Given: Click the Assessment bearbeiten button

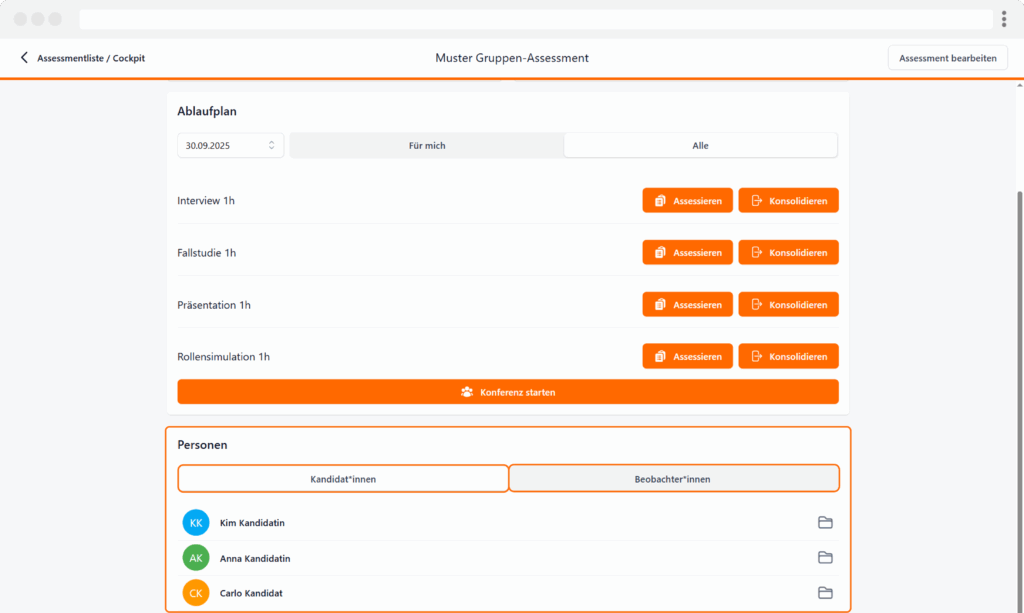Looking at the screenshot, I should coord(947,58).
